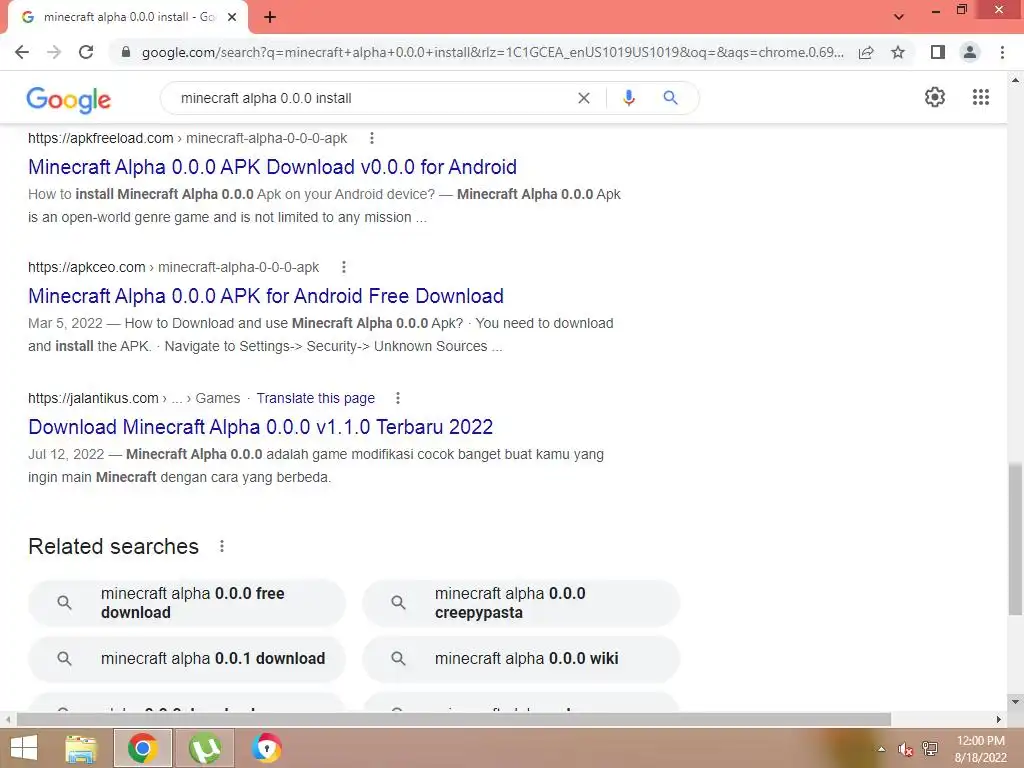Screen dimensions: 1024x768
Task: View site information via the lock icon
Action: 126,52
